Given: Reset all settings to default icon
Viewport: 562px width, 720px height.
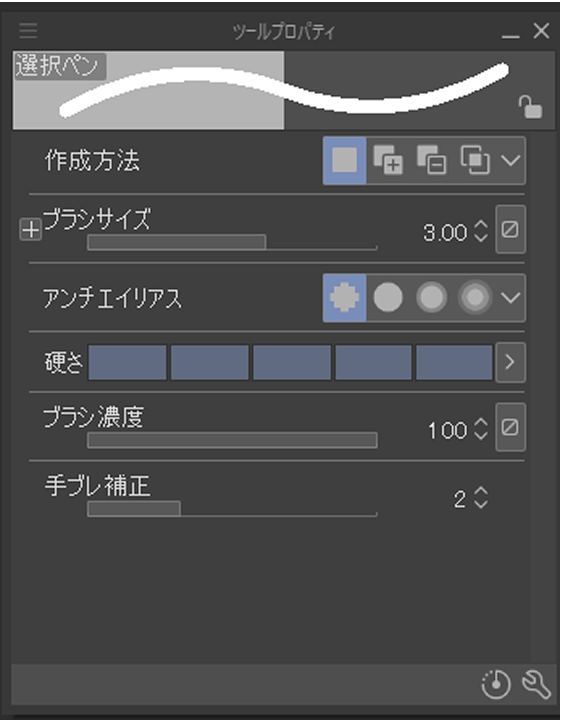Looking at the screenshot, I should (496, 685).
